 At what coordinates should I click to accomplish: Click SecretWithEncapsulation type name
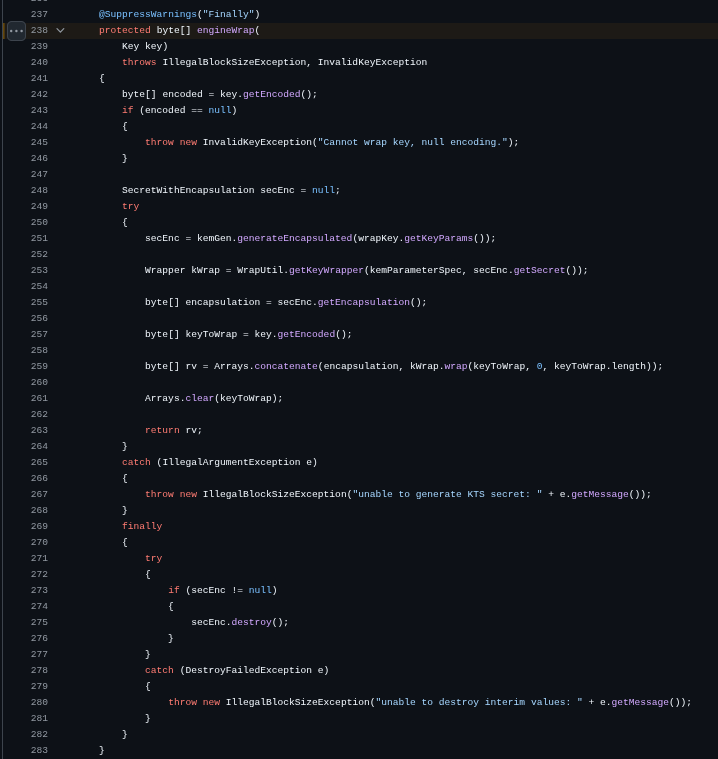point(188,190)
